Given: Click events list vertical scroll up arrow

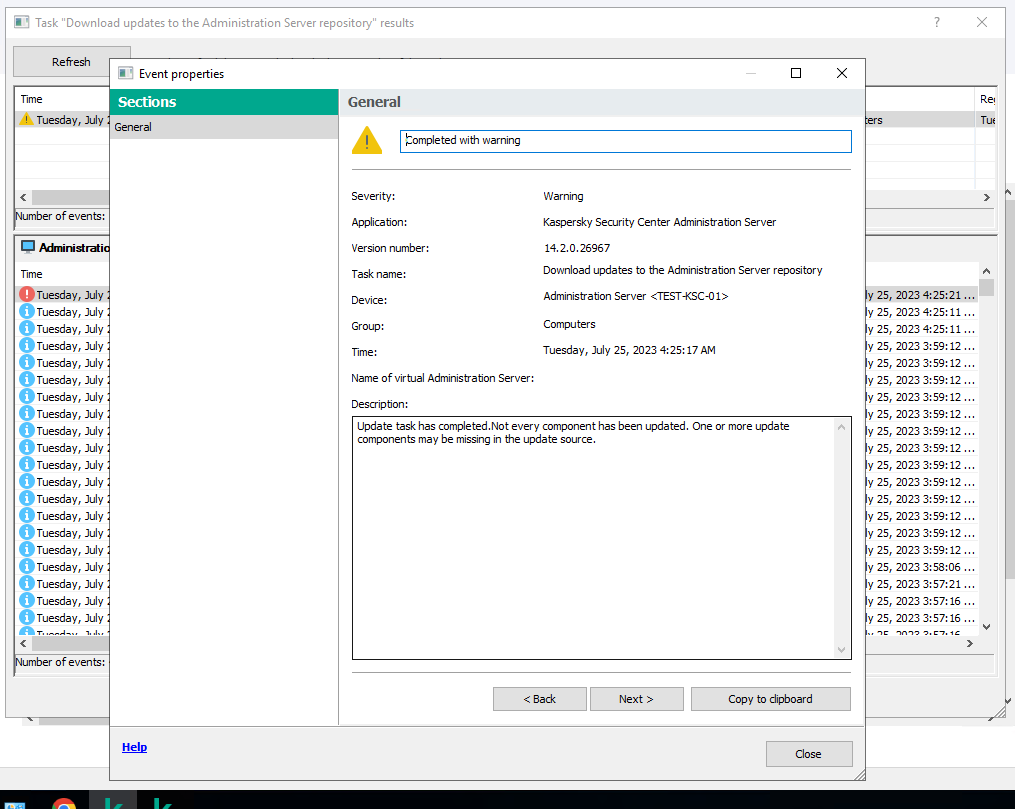Looking at the screenshot, I should click(x=987, y=271).
